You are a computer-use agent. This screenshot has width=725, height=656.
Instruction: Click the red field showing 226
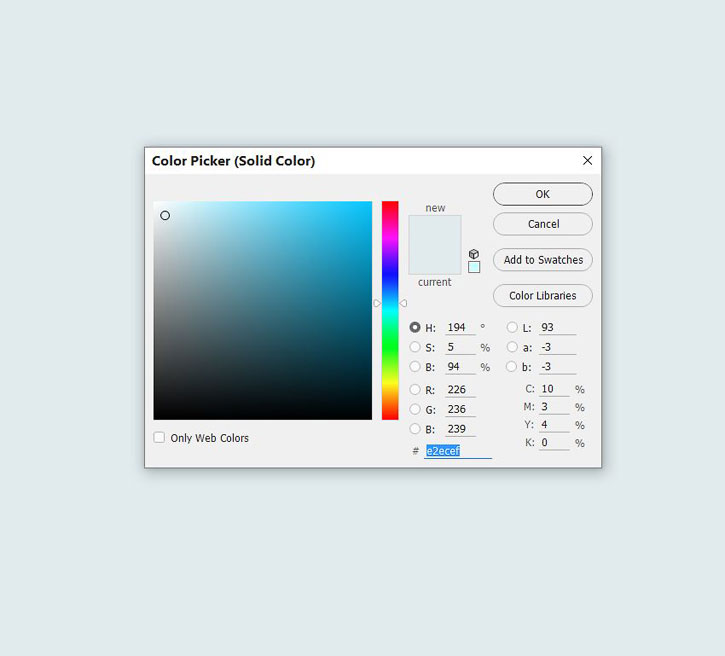click(x=460, y=390)
